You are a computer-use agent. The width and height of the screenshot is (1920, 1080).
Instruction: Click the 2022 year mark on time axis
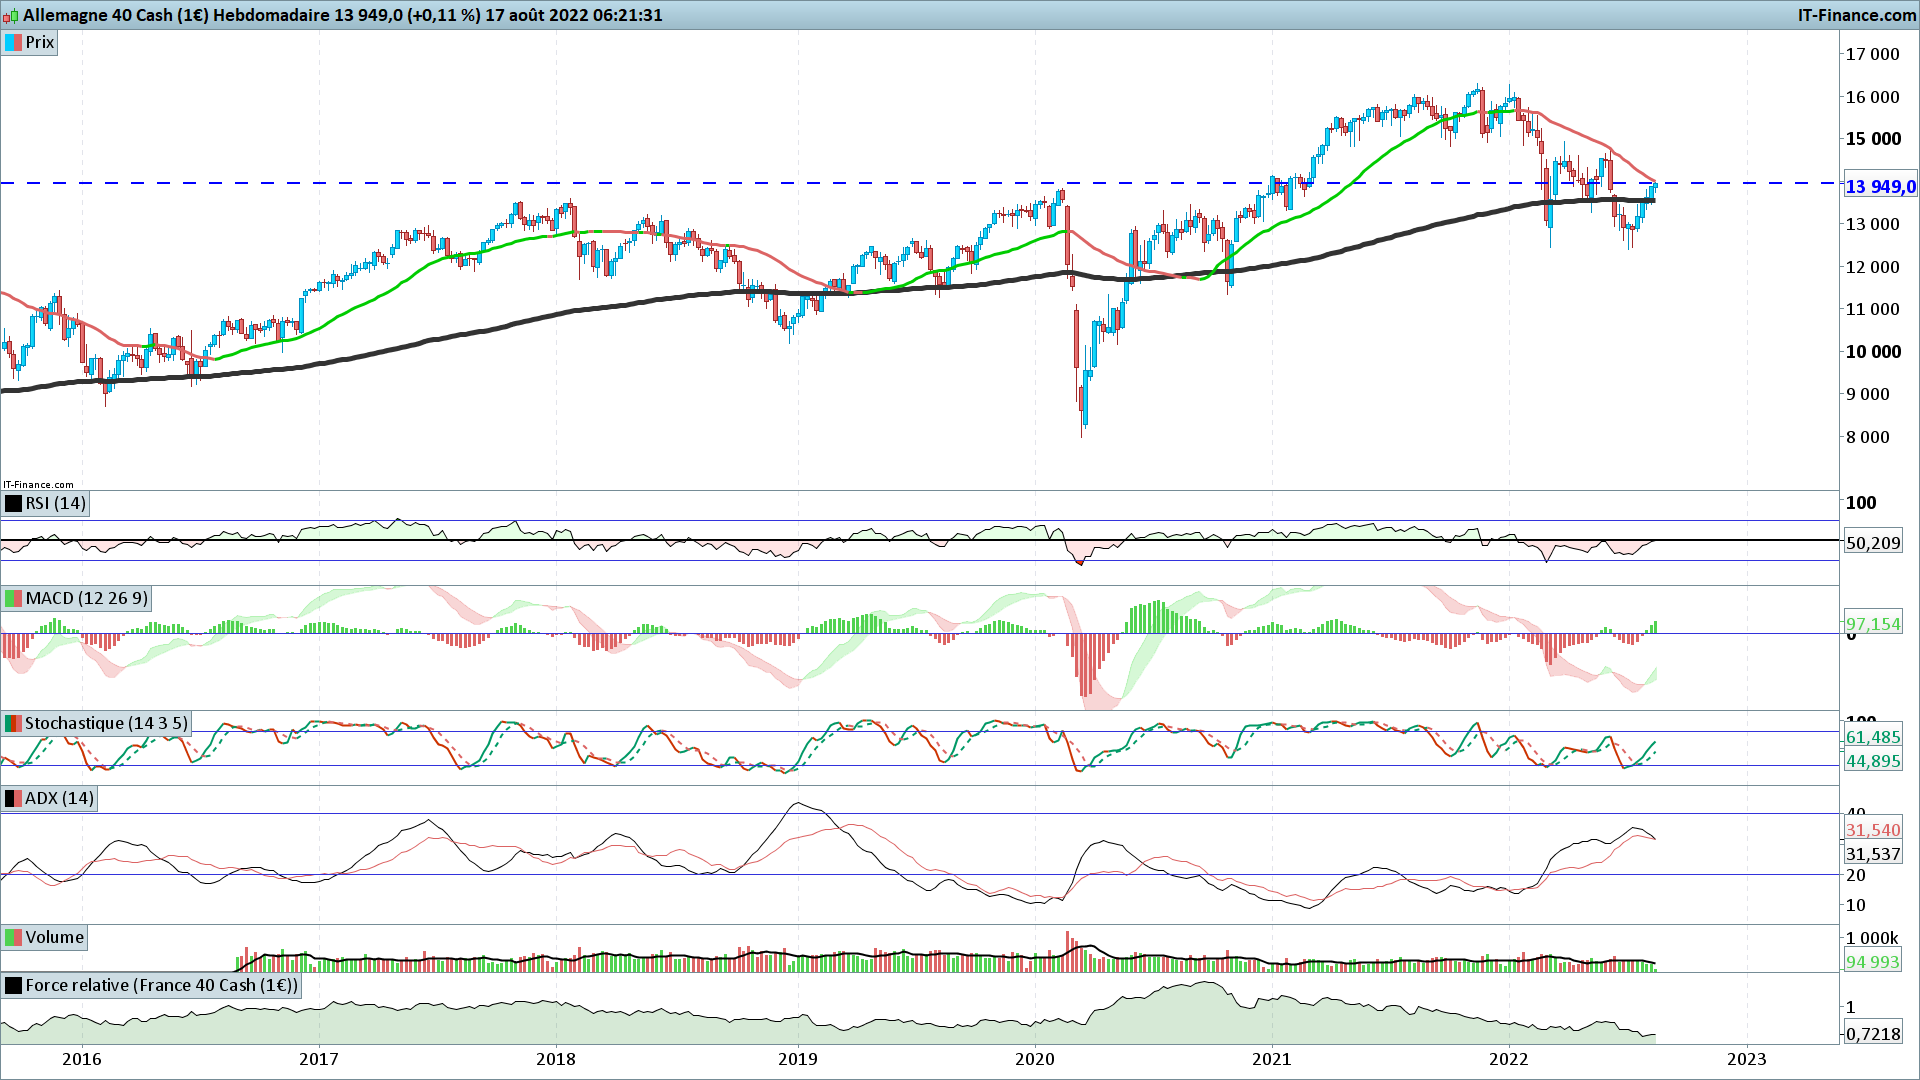point(1509,1059)
